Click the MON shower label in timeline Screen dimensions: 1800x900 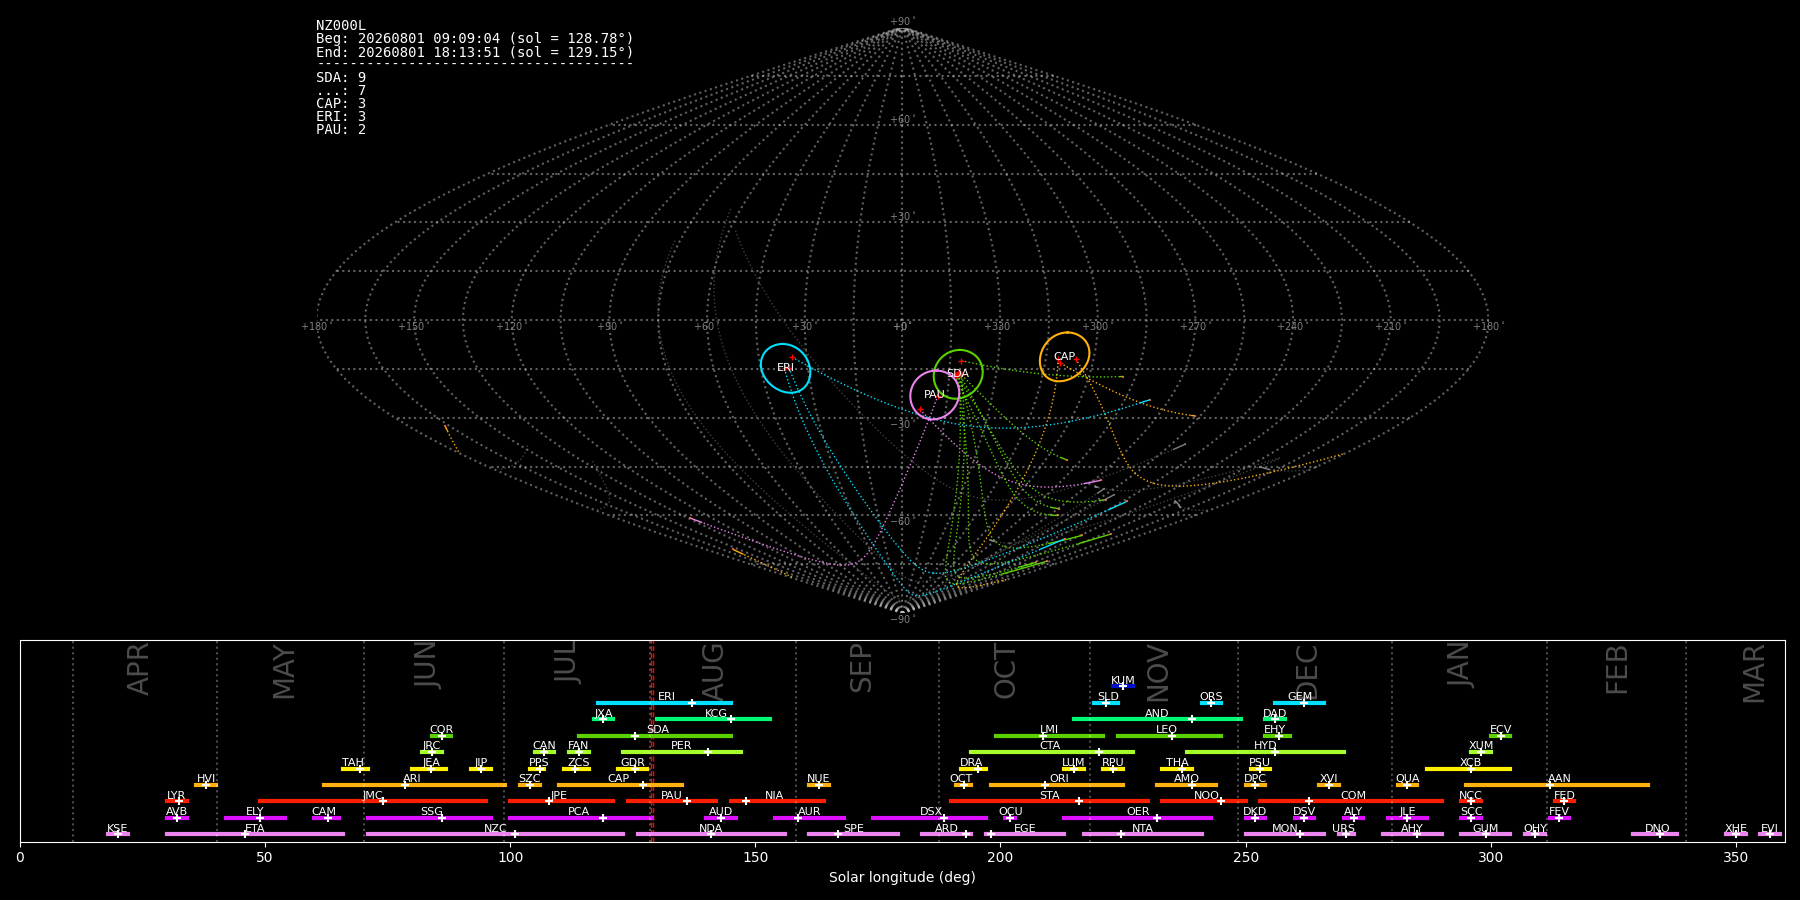(1285, 829)
